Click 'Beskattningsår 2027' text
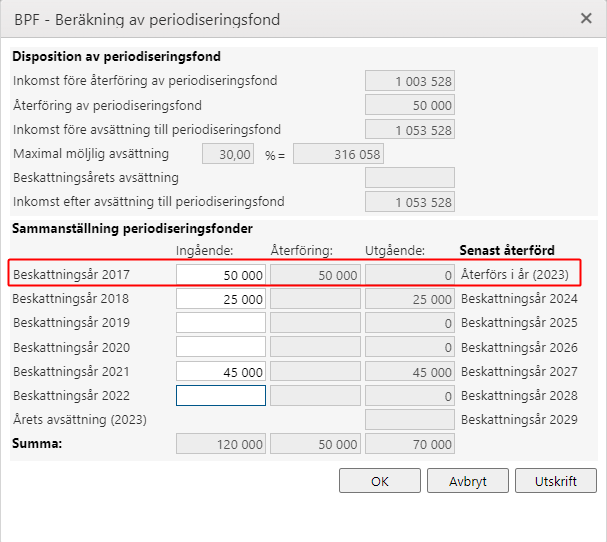Viewport: 607px width, 542px height. click(x=519, y=371)
